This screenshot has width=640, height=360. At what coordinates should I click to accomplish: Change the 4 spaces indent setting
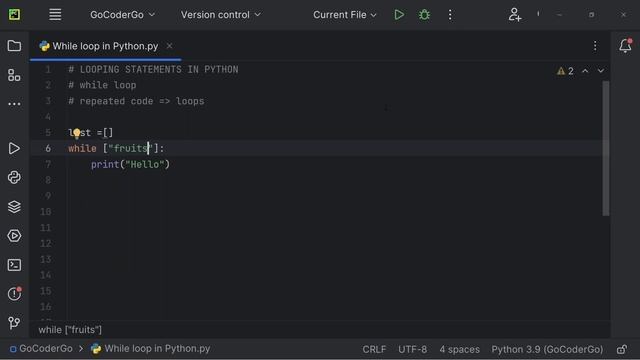(460, 349)
